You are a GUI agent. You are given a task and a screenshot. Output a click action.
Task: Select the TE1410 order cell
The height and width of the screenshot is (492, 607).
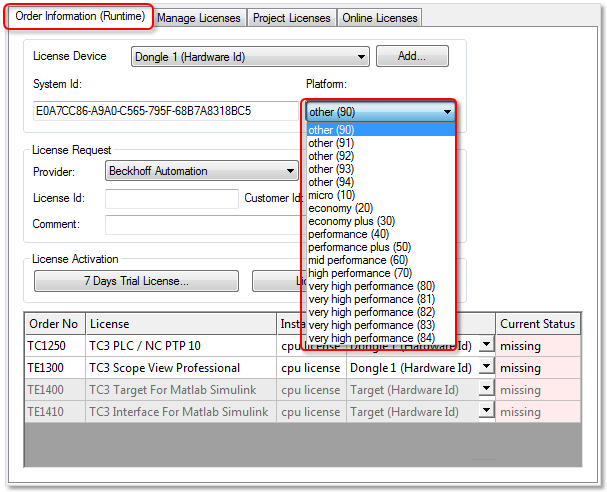[x=55, y=411]
